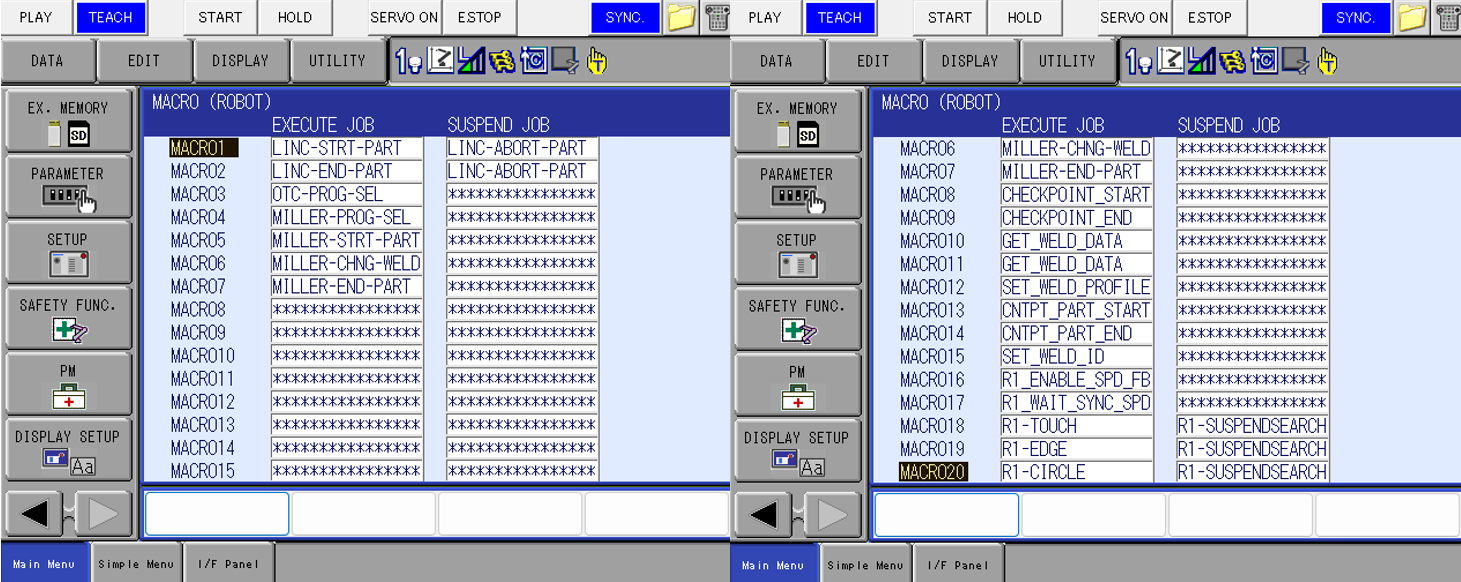Go back with left arrow on left screen

click(35, 514)
